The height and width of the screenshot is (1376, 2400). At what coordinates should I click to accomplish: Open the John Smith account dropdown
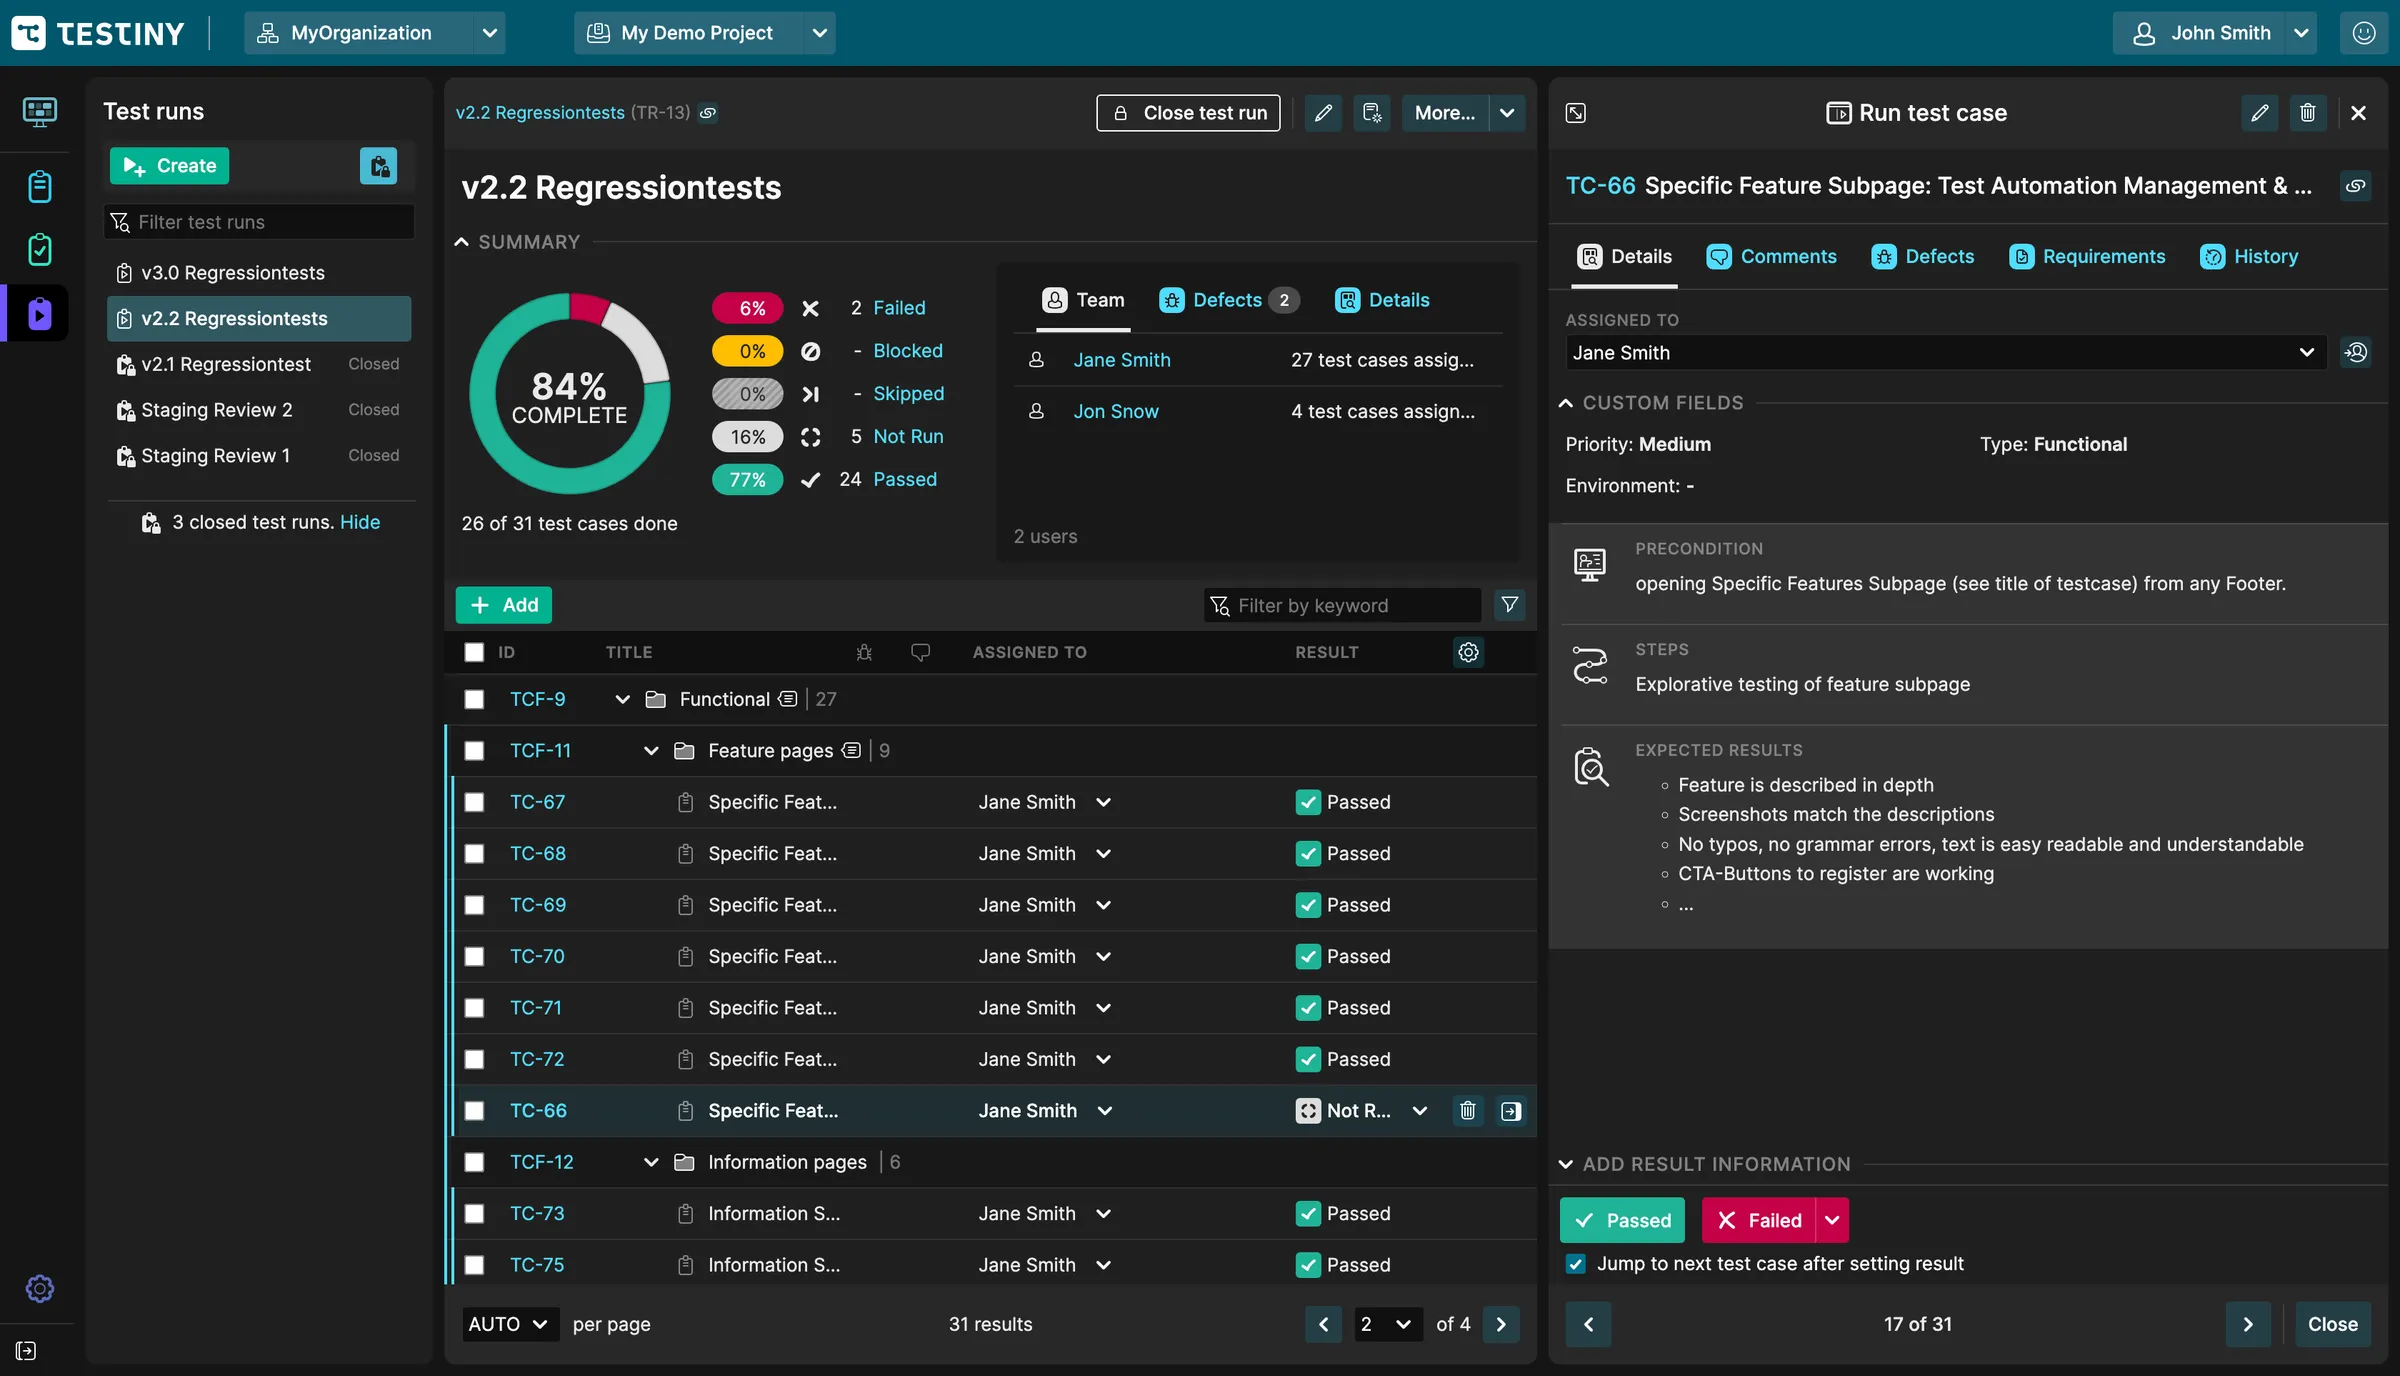(2214, 32)
